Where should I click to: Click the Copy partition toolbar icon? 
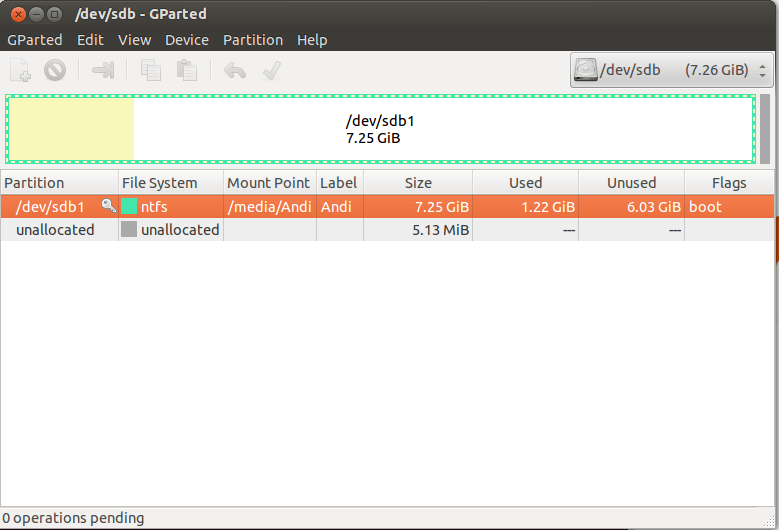click(151, 70)
